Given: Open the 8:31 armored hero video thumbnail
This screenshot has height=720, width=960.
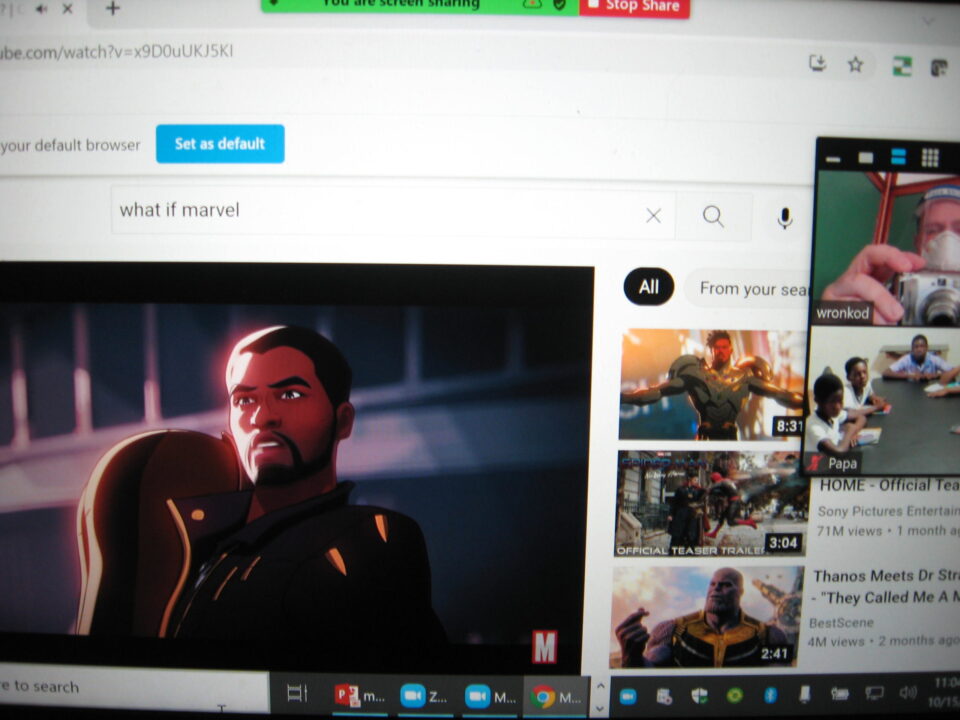Looking at the screenshot, I should [711, 384].
